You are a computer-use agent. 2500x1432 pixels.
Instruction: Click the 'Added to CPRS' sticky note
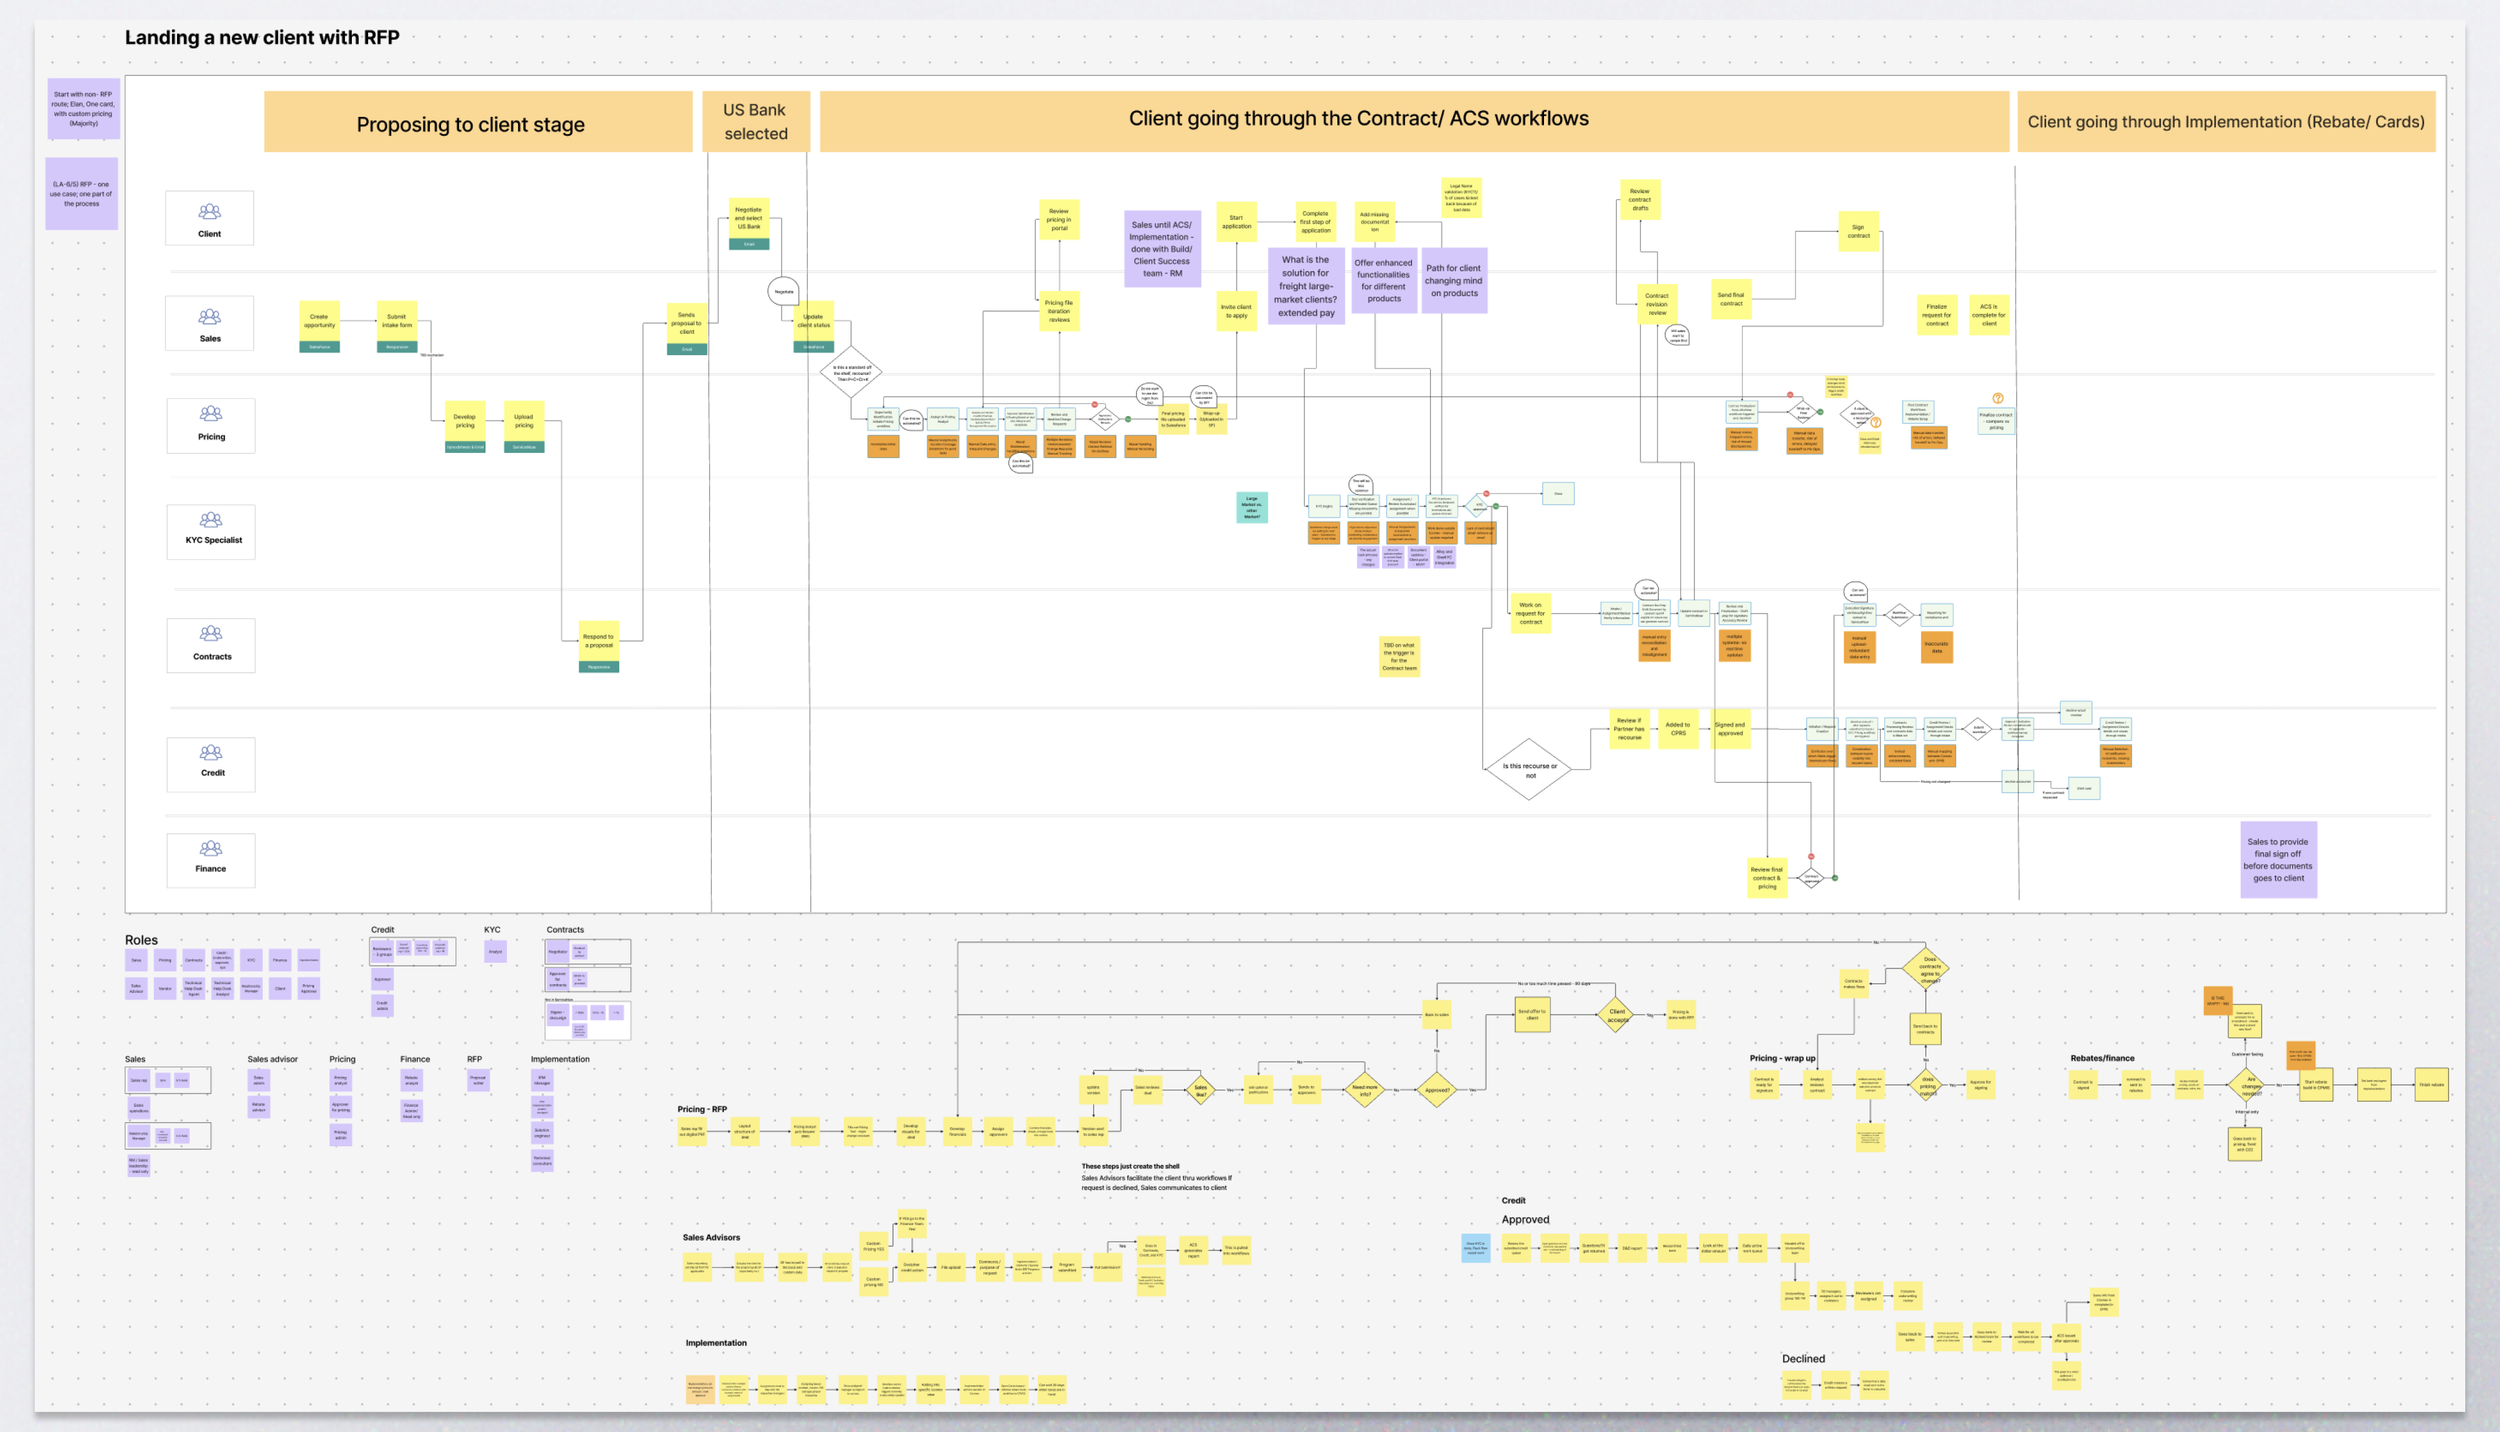click(x=1678, y=729)
